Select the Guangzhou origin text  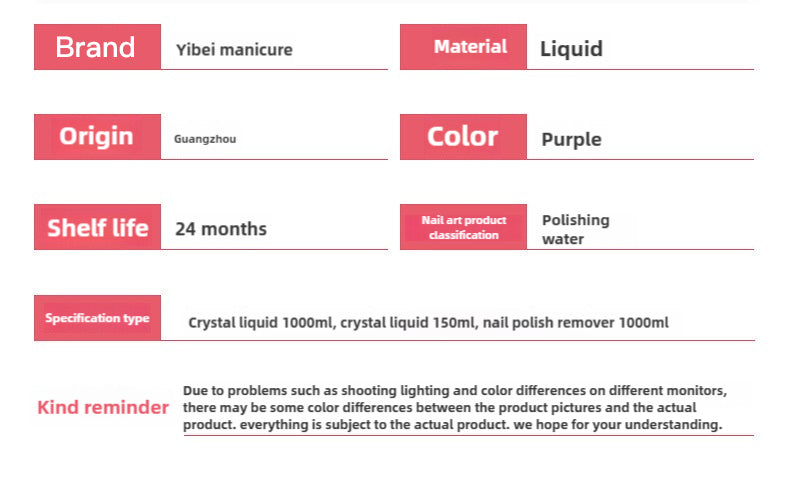click(x=205, y=139)
